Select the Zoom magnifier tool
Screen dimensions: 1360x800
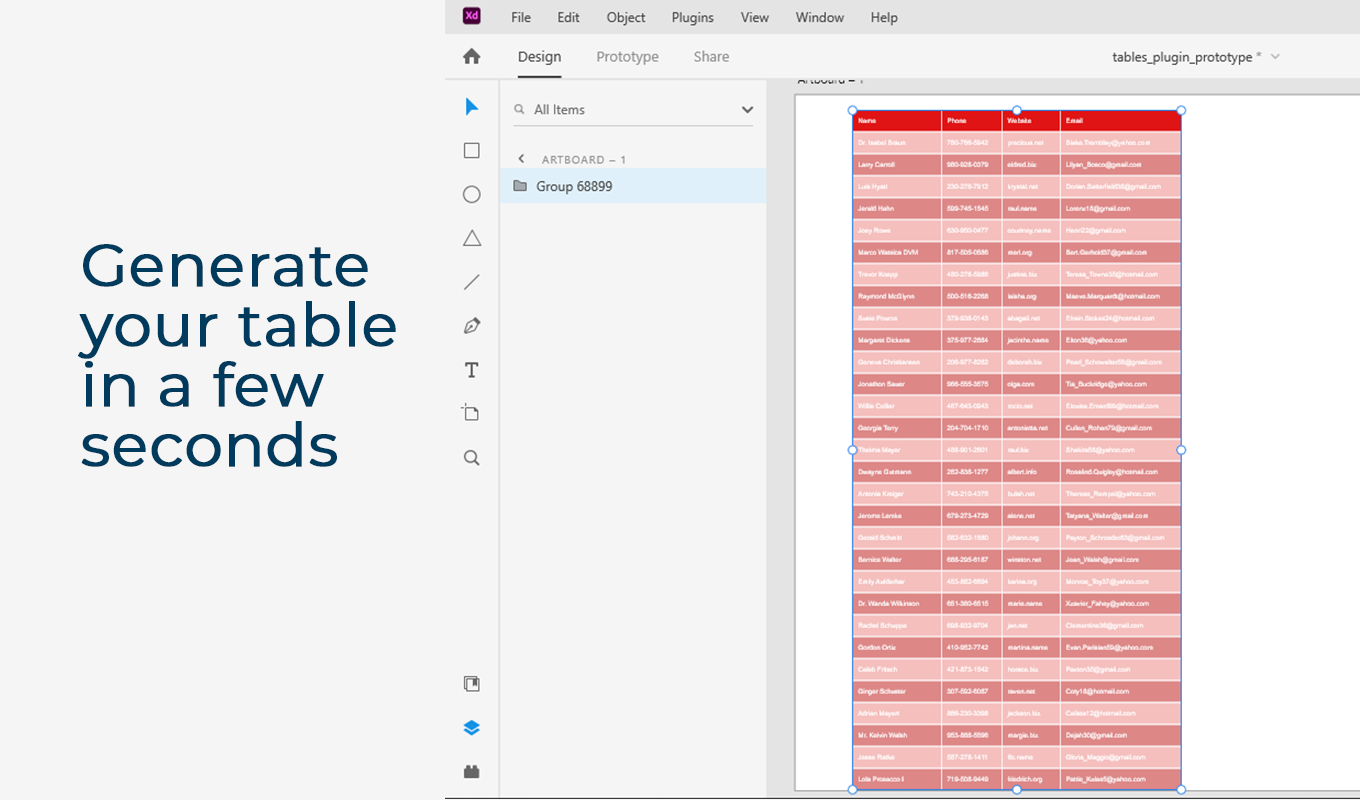[472, 458]
